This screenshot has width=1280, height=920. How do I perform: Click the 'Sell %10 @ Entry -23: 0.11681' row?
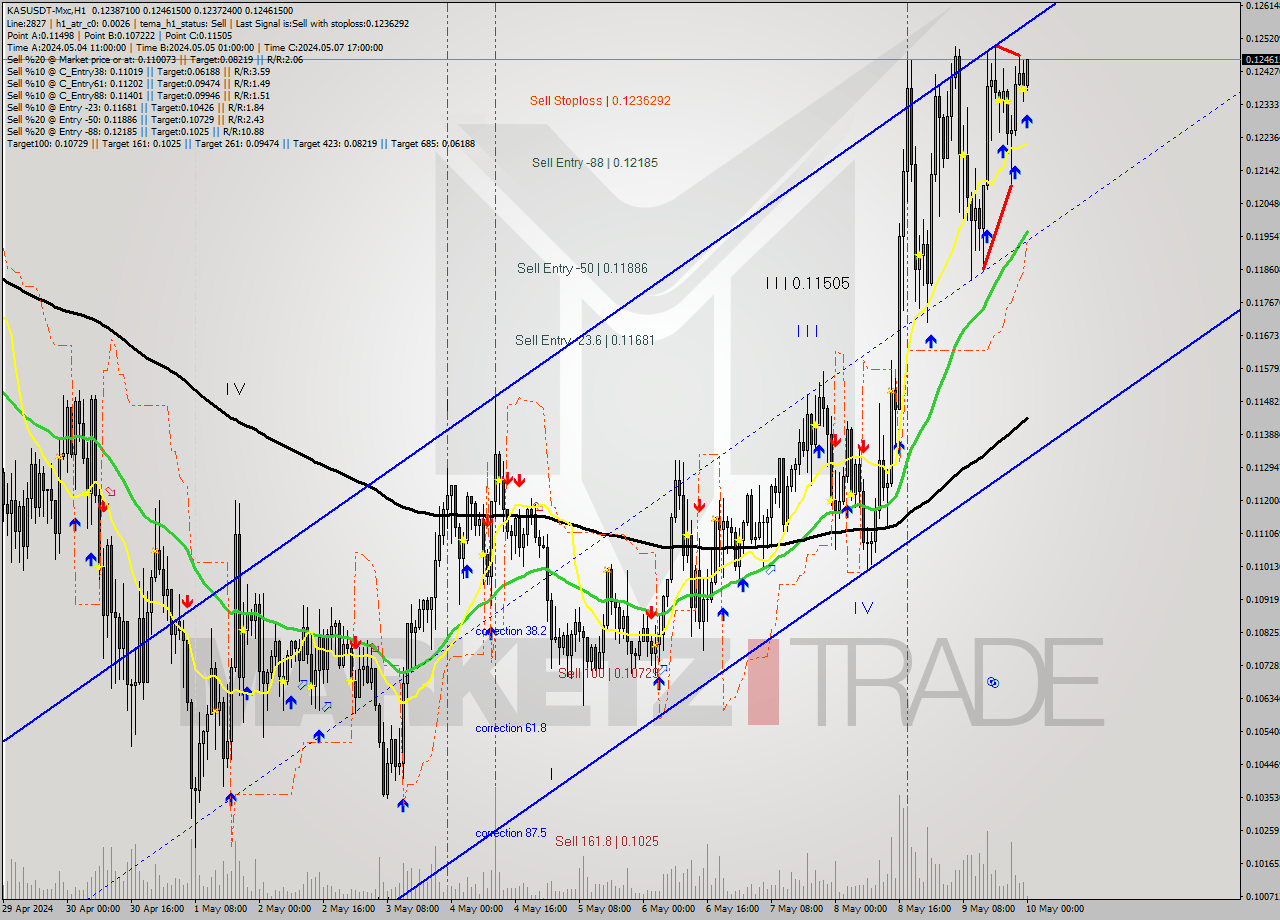pyautogui.click(x=135, y=107)
